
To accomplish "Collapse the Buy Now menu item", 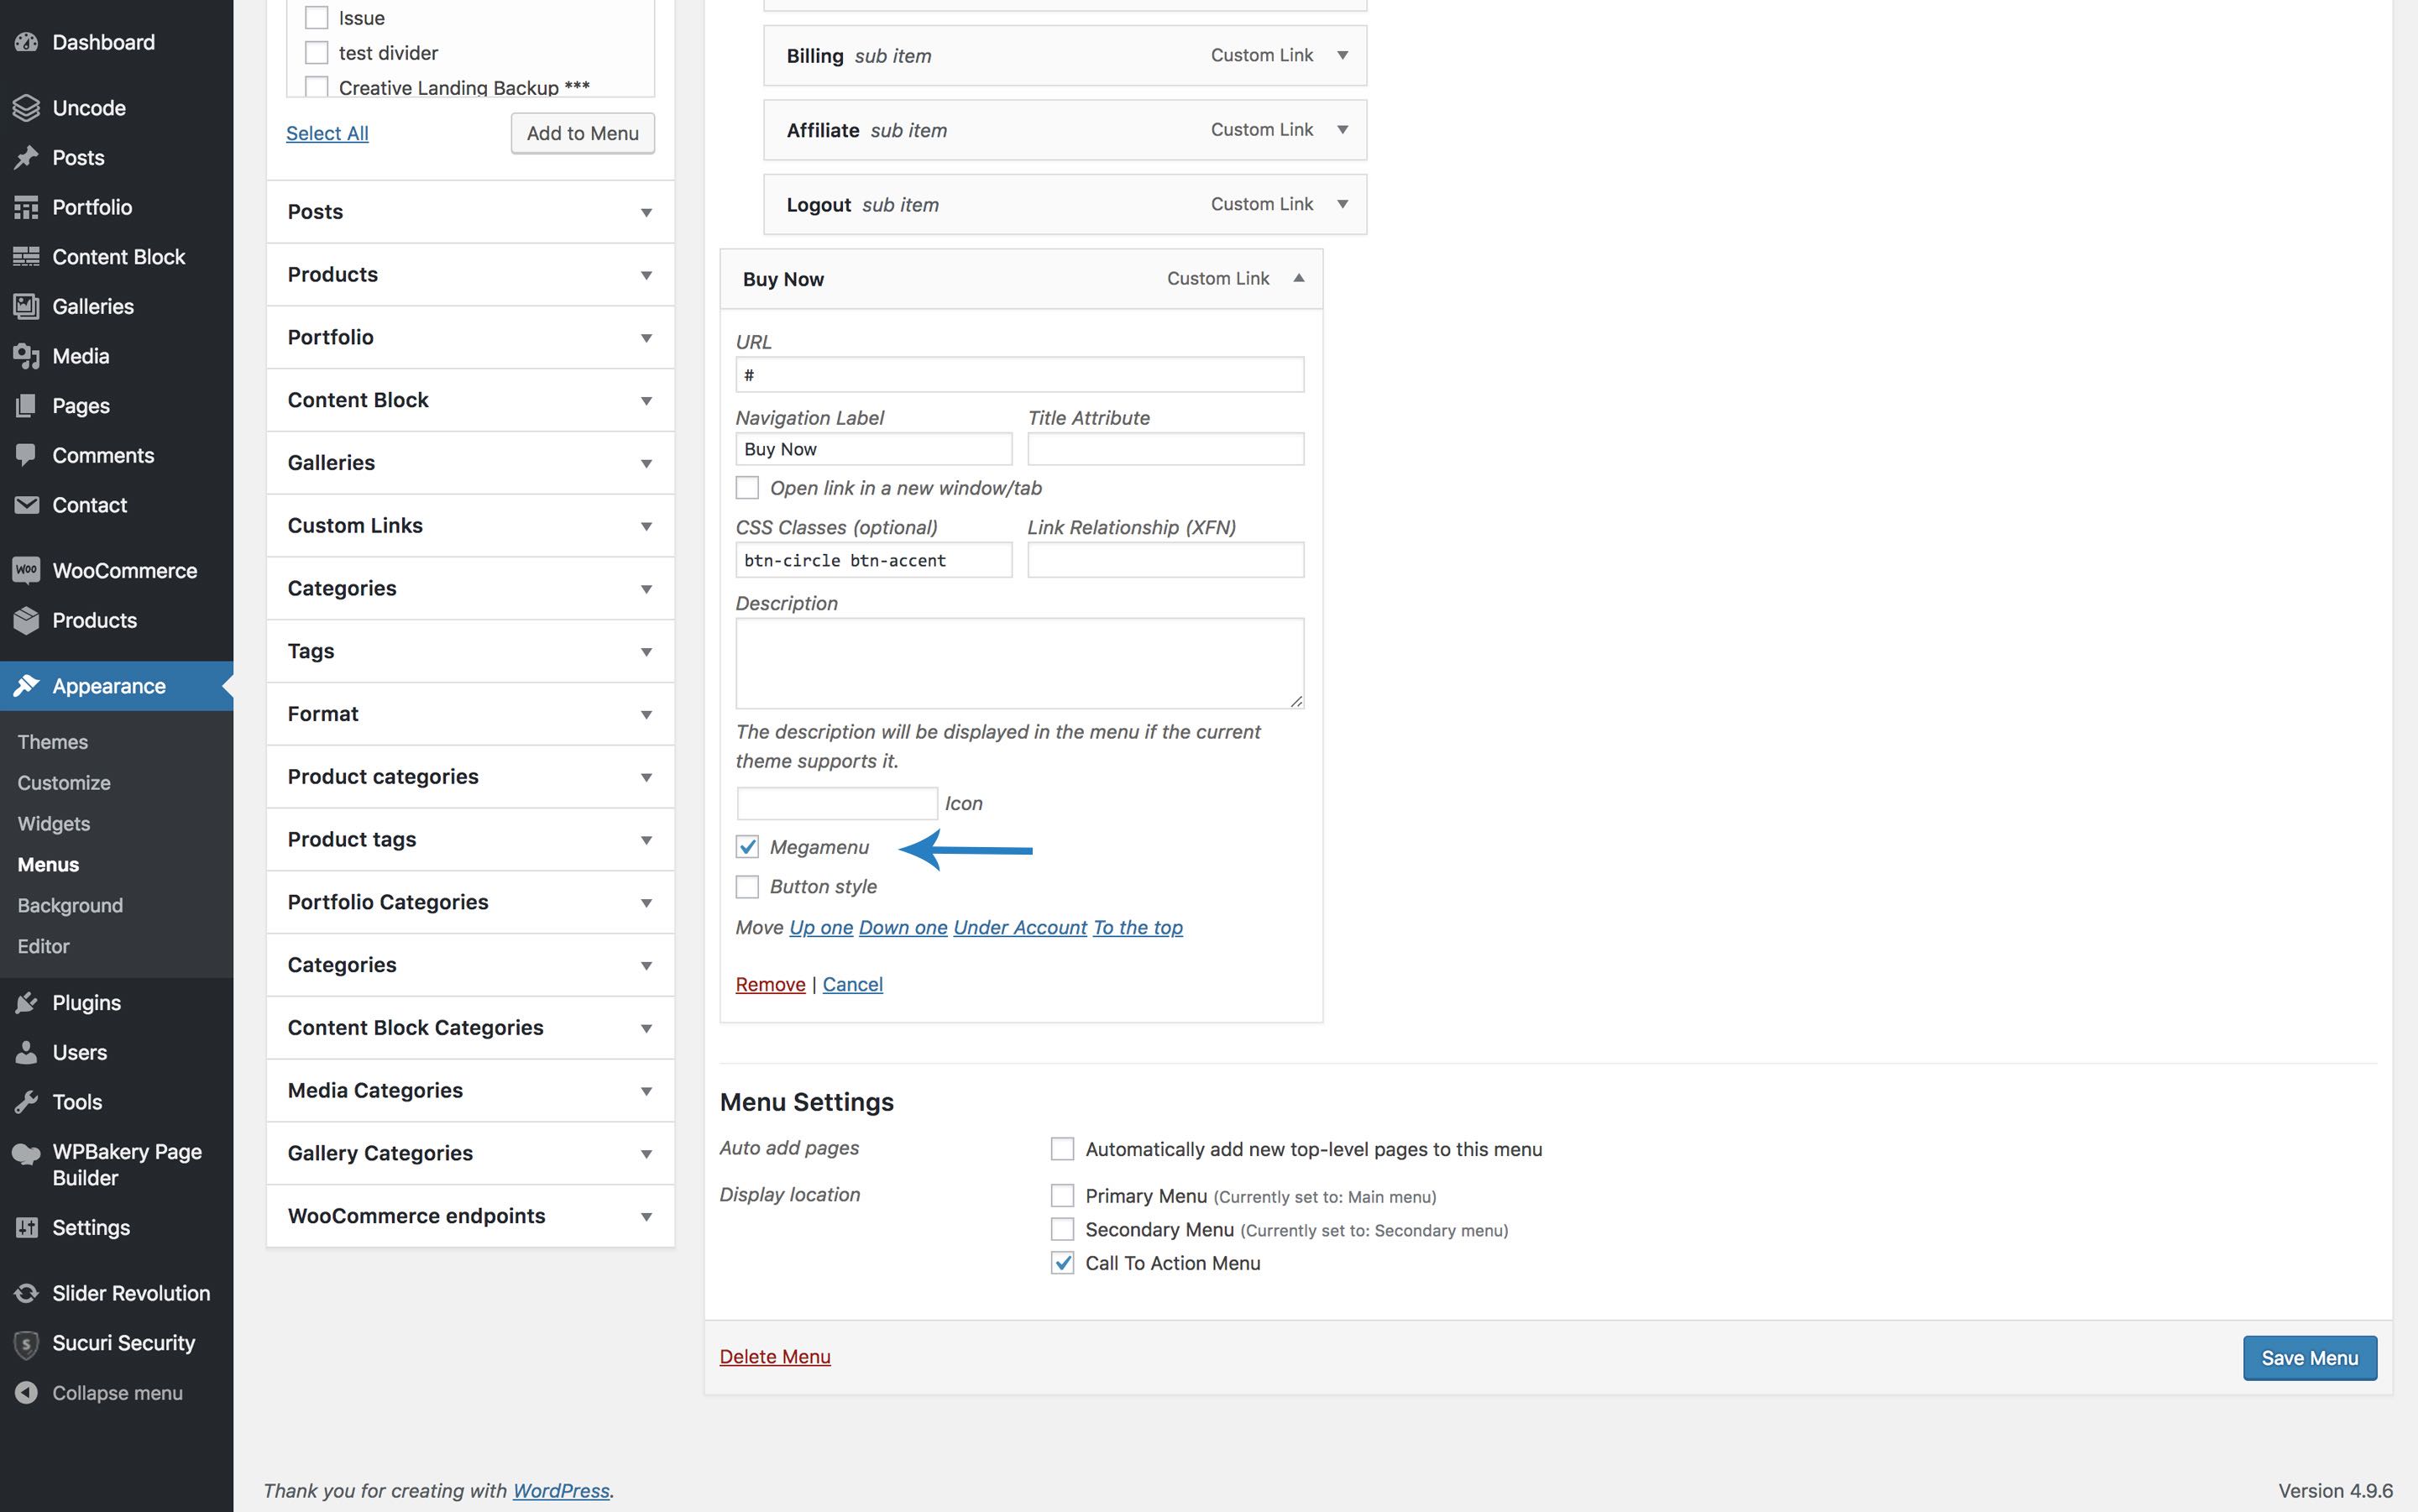I will (1298, 279).
